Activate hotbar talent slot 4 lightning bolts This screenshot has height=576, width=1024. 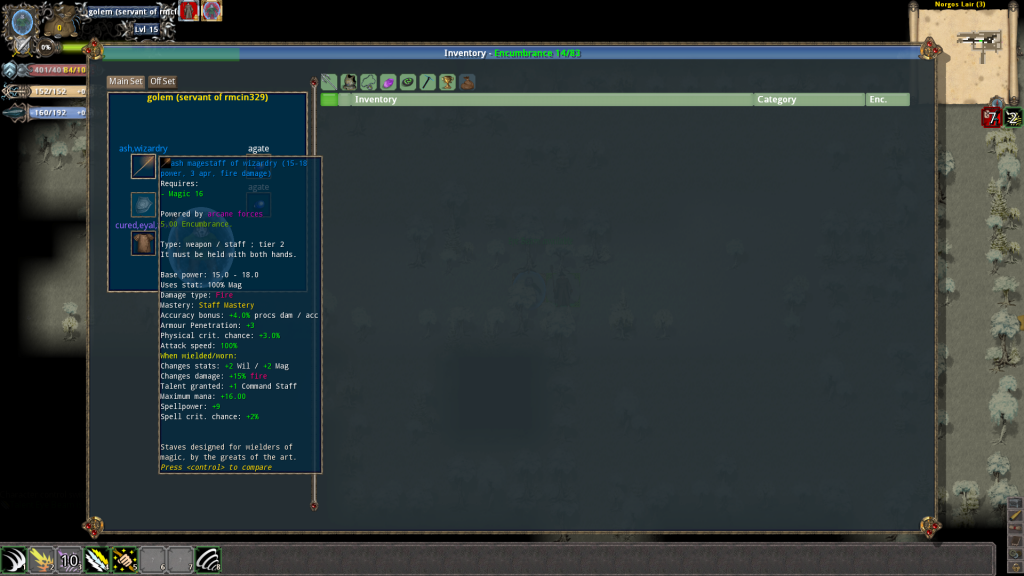pos(97,560)
